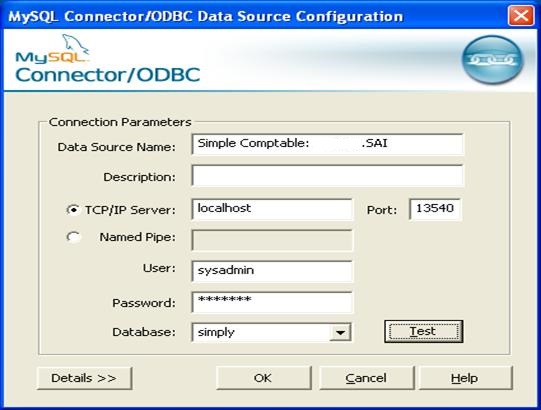This screenshot has height=410, width=541.
Task: Click the masked Password field
Action: [x=272, y=302]
